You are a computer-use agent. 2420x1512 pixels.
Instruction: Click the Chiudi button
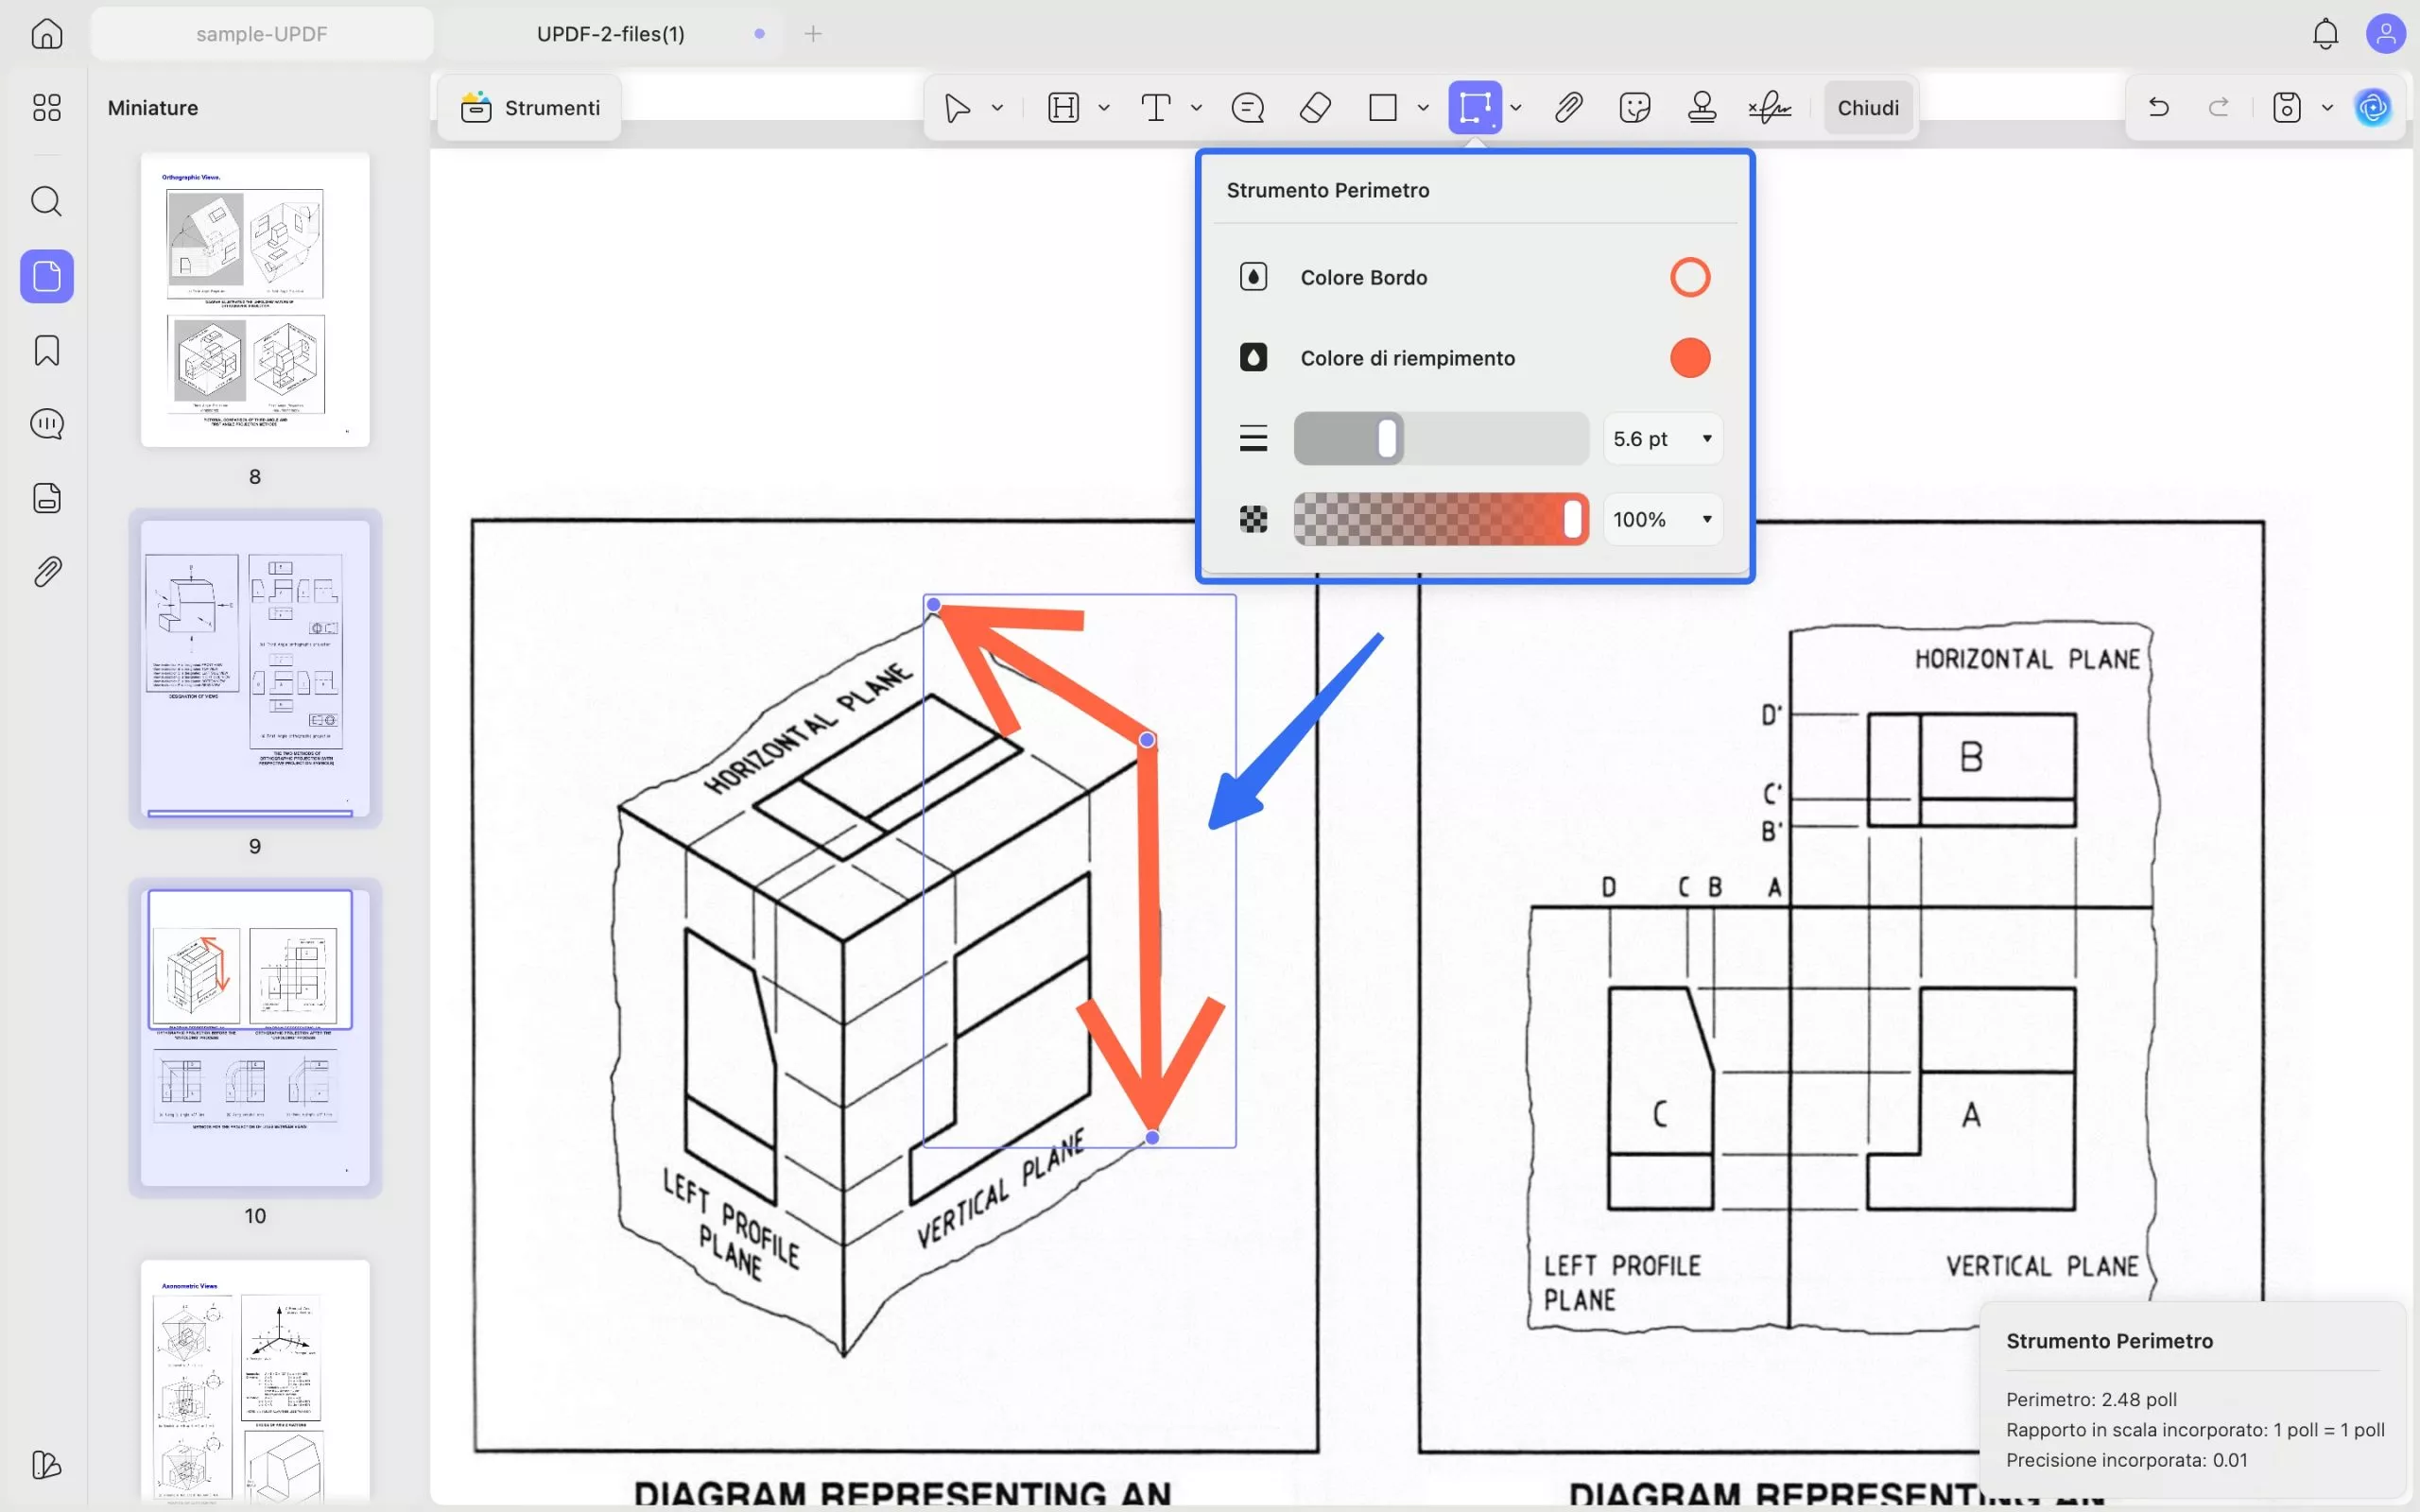(1867, 107)
